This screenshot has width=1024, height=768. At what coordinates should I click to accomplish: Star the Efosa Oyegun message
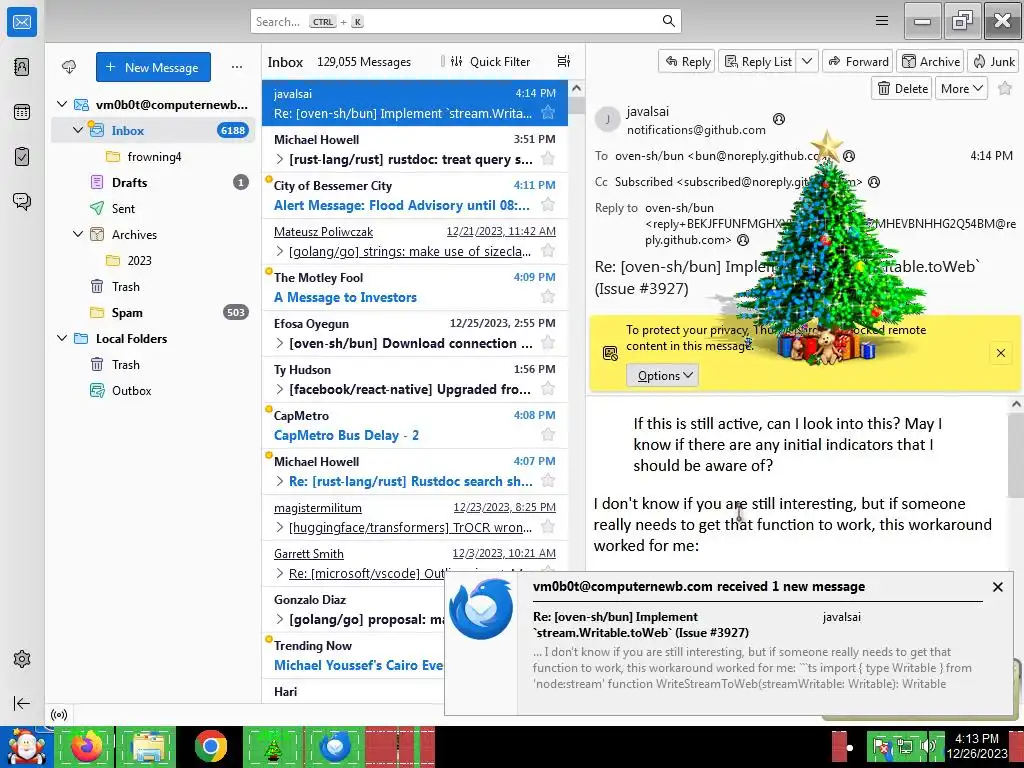[x=548, y=343]
